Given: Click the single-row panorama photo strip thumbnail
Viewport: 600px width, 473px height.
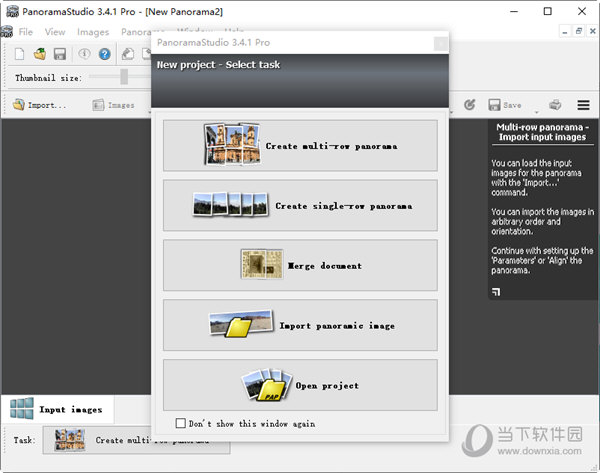Looking at the screenshot, I should 230,204.
